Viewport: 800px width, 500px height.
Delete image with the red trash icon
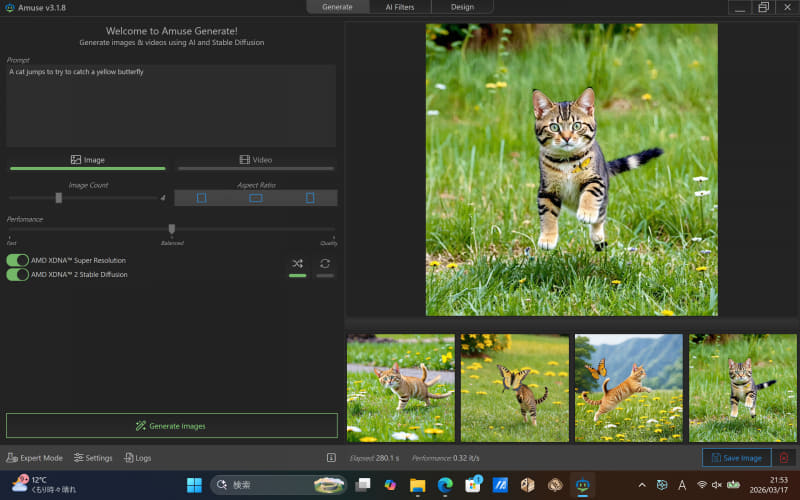[784, 458]
